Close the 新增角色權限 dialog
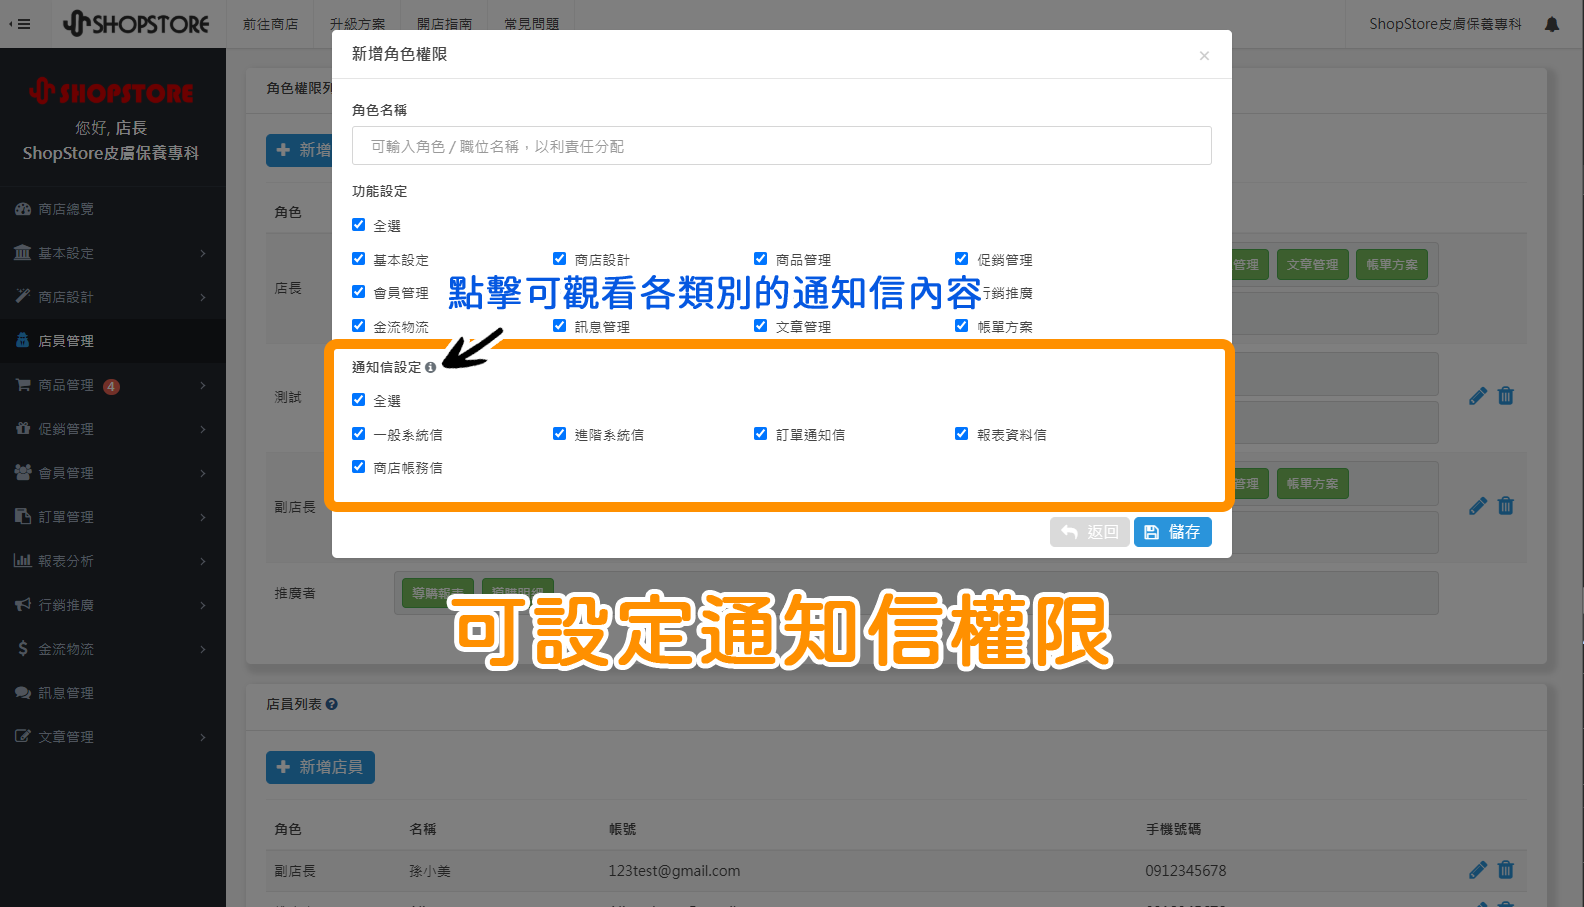 click(x=1204, y=56)
